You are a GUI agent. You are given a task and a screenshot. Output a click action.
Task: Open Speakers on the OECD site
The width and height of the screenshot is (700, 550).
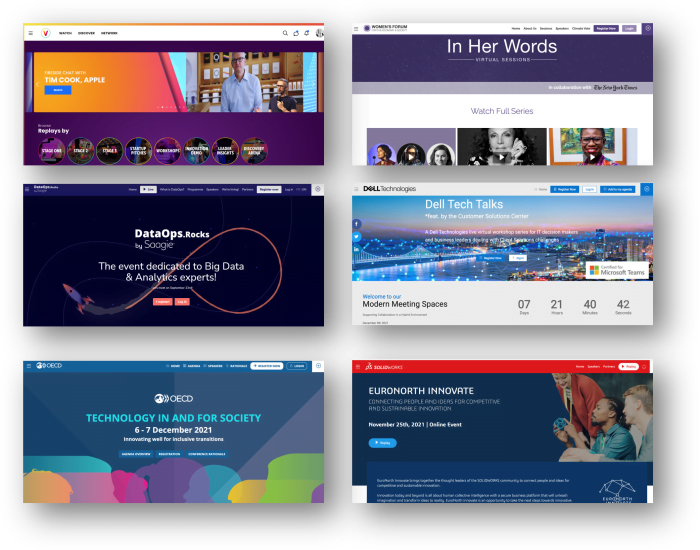point(213,366)
